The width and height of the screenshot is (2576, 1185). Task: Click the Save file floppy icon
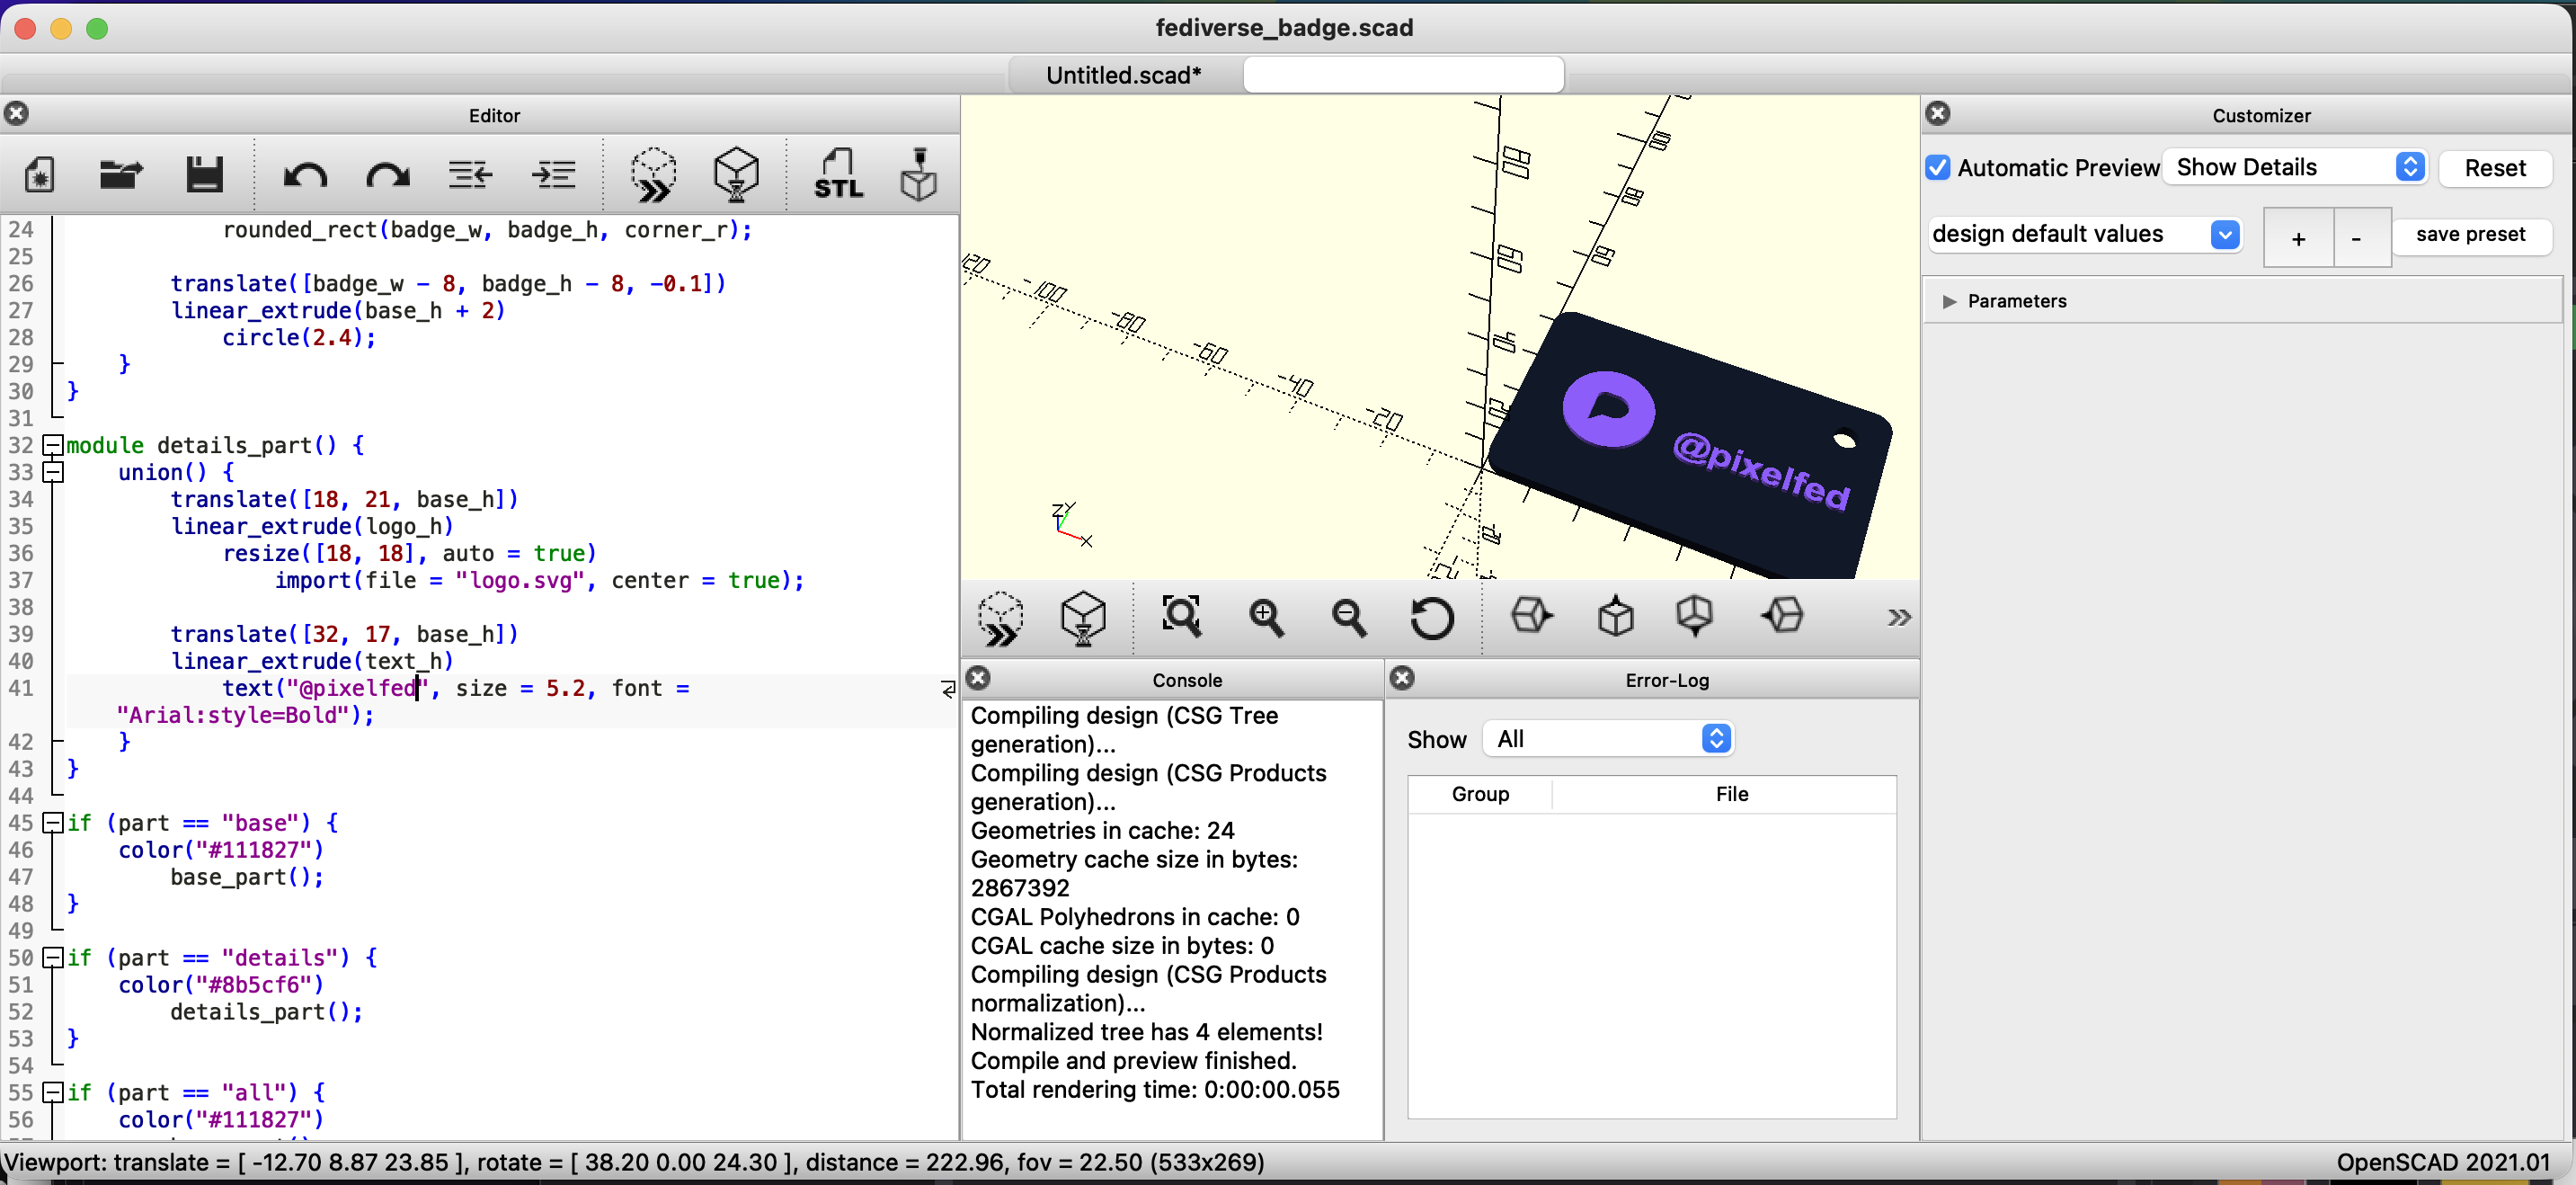click(x=204, y=175)
